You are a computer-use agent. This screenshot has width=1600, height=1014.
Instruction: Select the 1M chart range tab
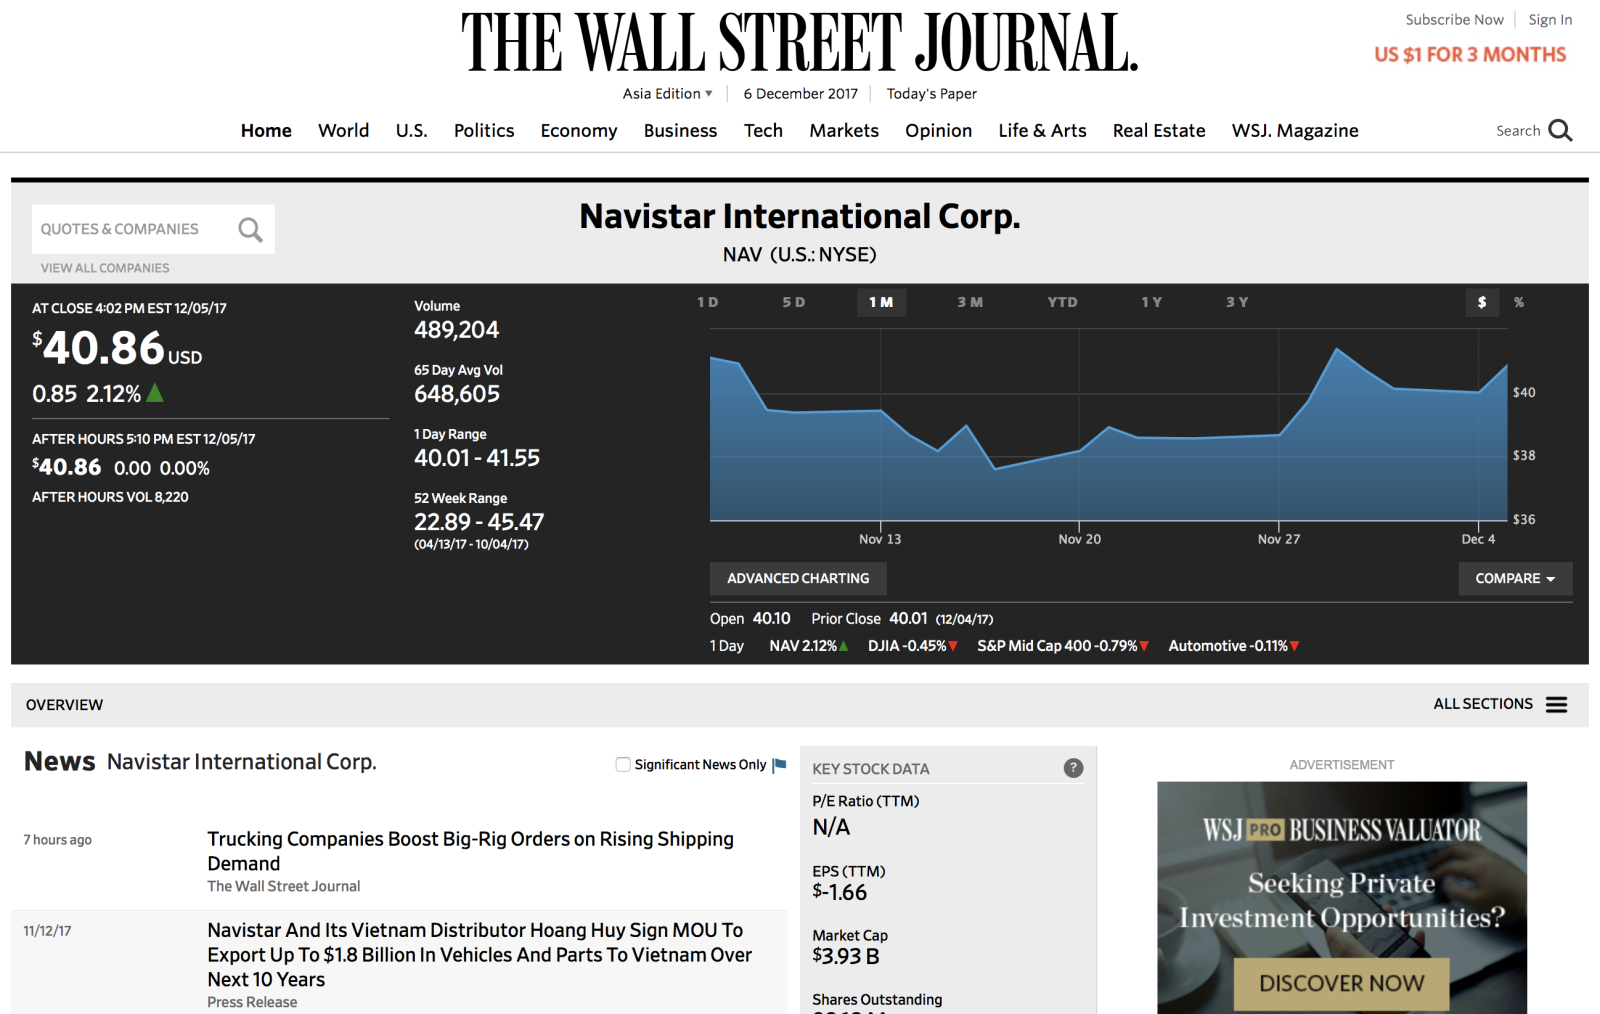coord(881,302)
